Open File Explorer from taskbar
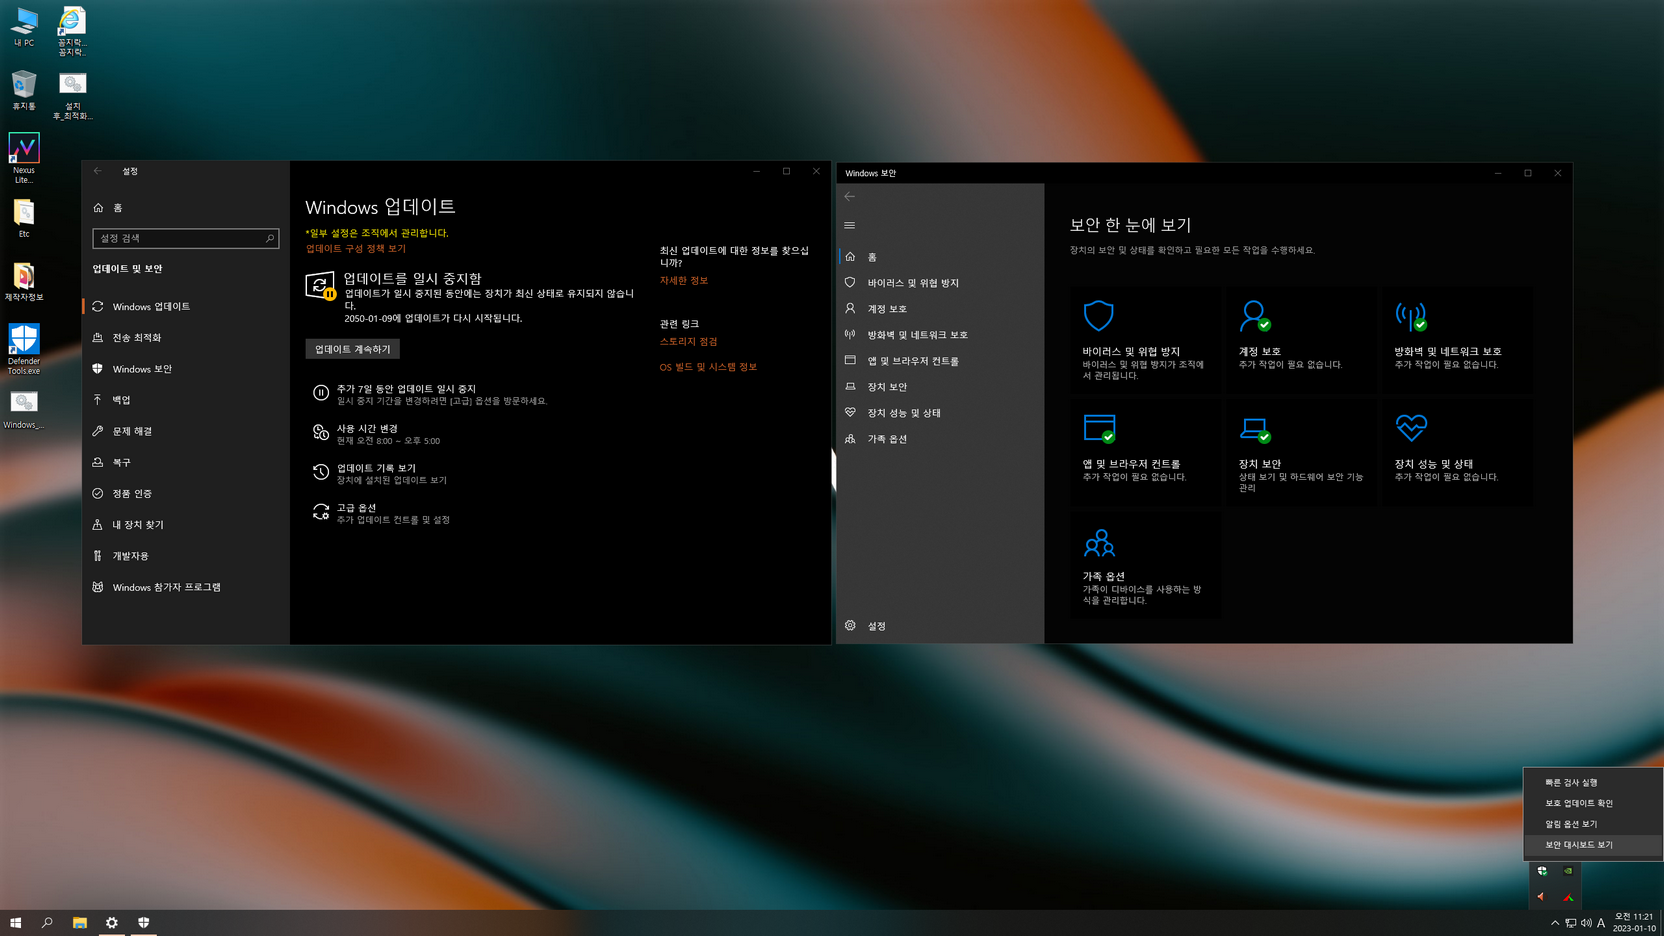 80,923
